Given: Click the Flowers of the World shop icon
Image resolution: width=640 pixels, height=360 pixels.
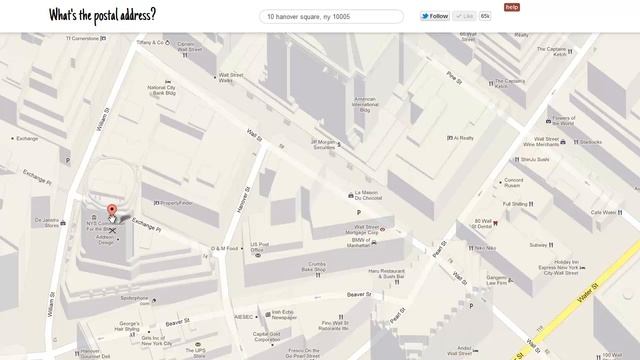Looking at the screenshot, I should tap(548, 121).
